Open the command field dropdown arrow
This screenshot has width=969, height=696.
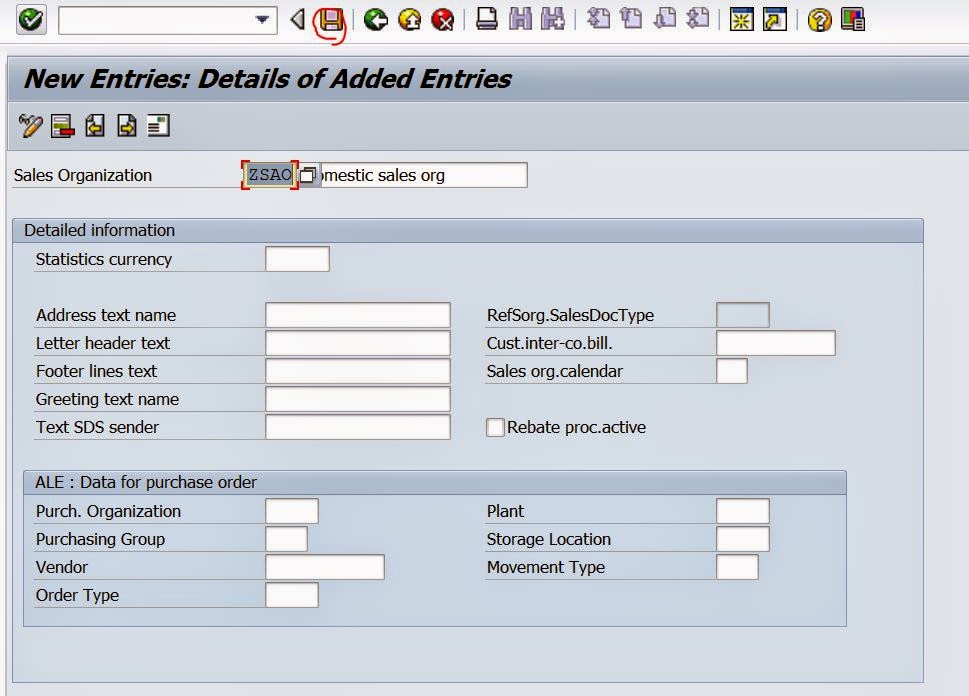262,19
